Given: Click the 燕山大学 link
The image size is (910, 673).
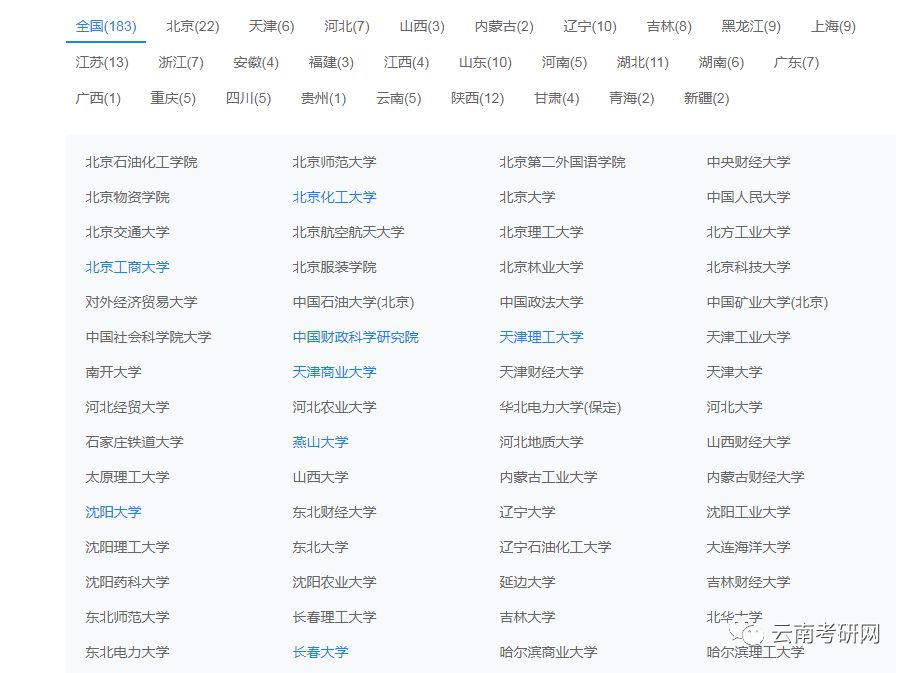Looking at the screenshot, I should 320,442.
